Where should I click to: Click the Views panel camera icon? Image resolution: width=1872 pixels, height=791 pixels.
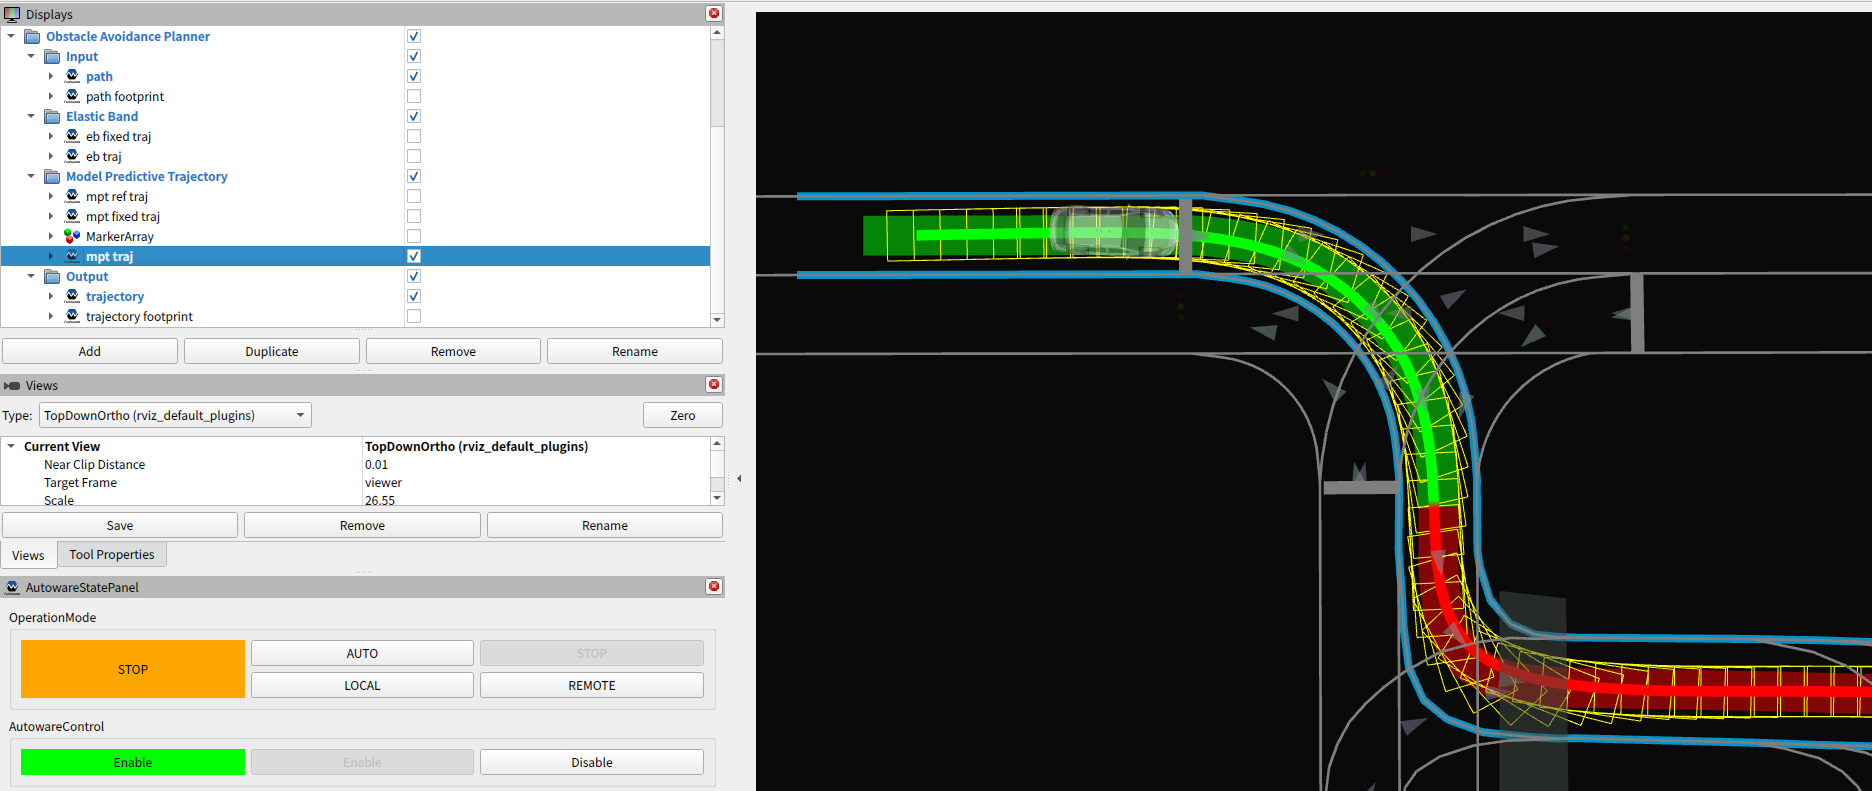coord(12,385)
